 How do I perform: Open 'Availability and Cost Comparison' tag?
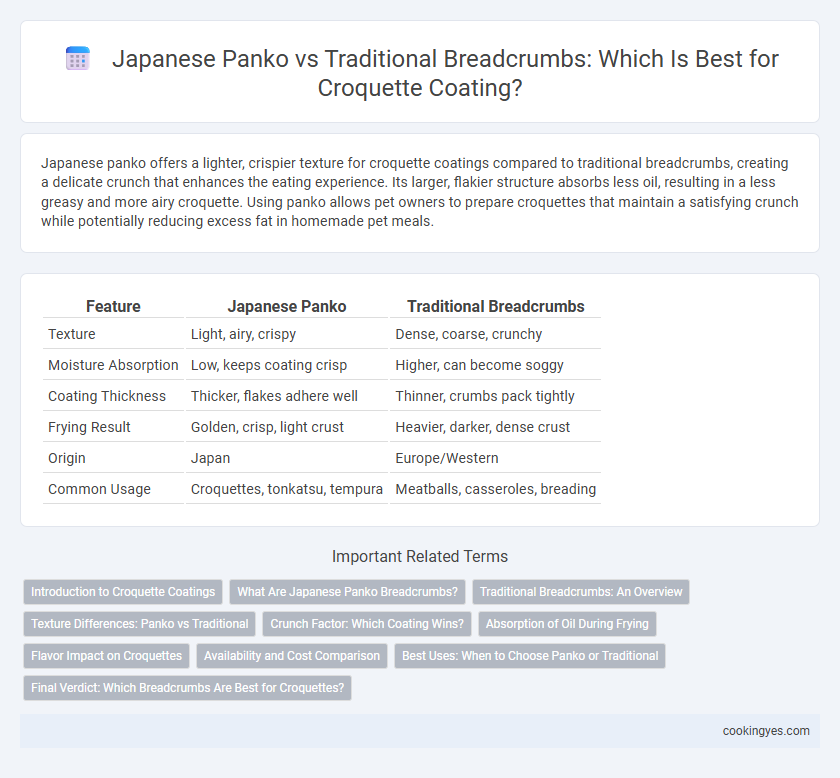[x=291, y=656]
